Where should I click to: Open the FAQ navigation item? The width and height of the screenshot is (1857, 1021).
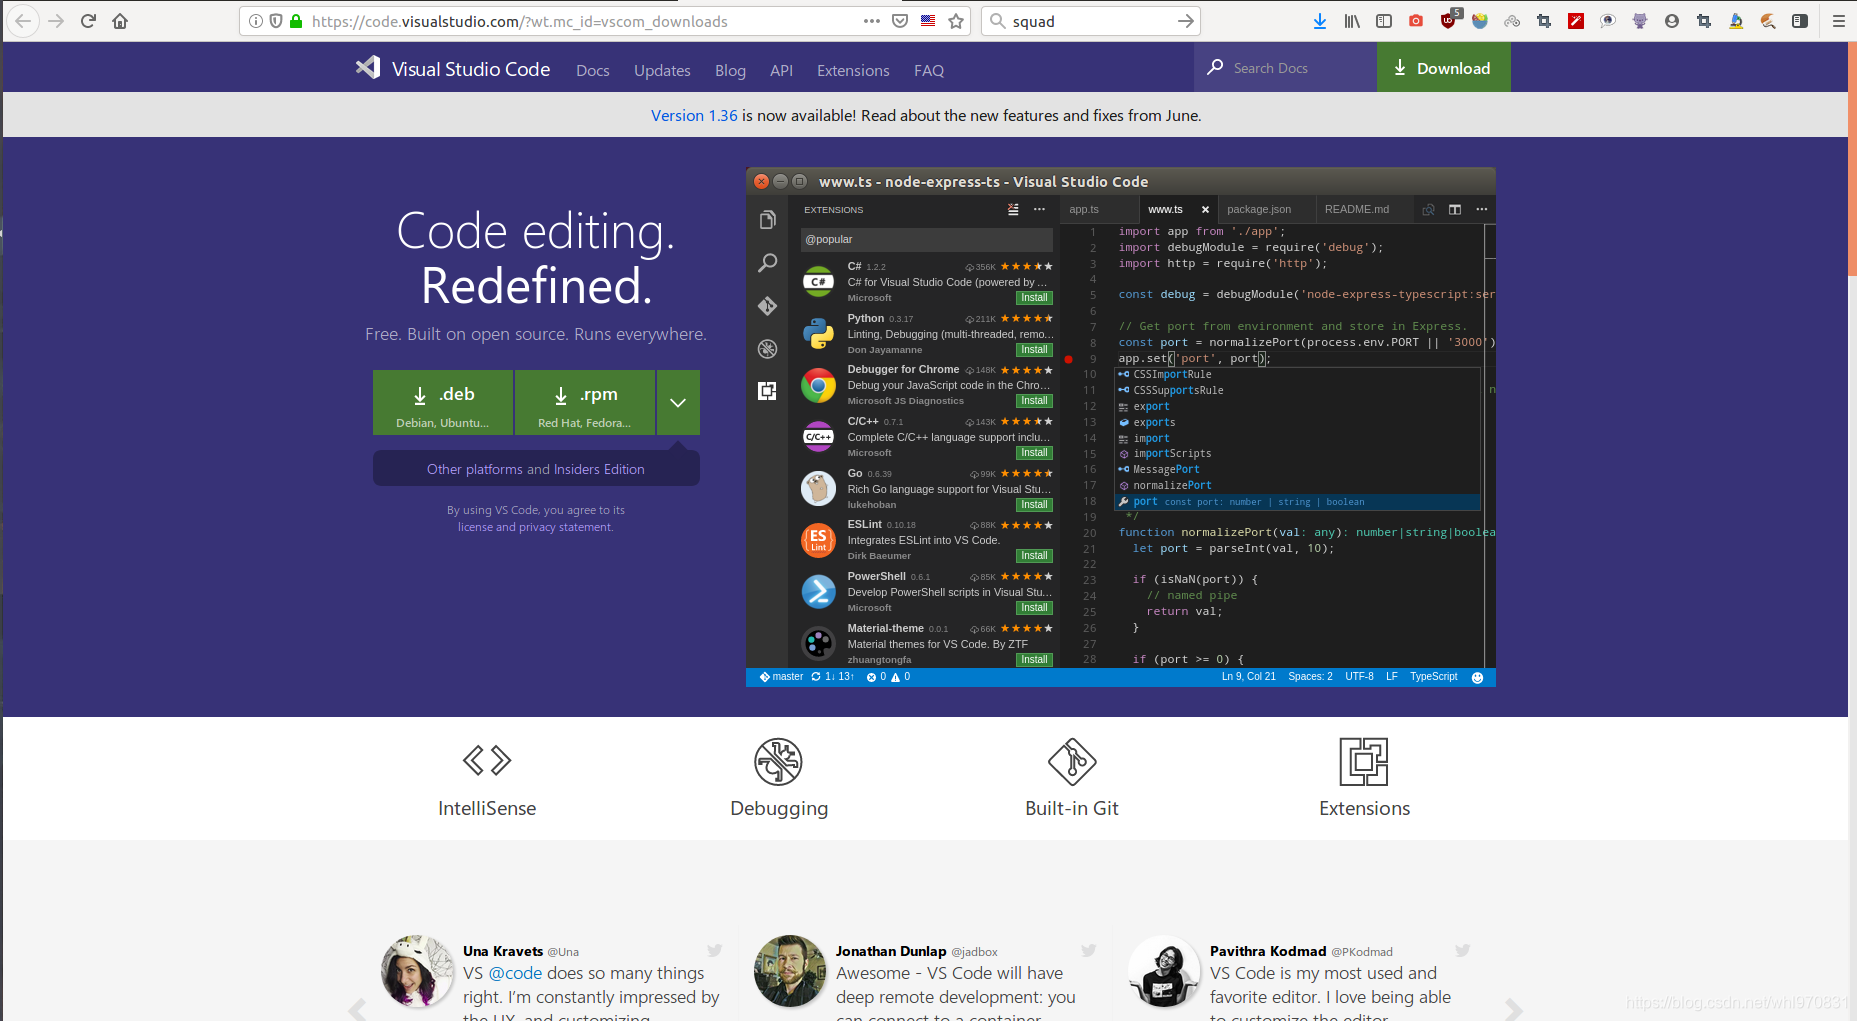(929, 70)
